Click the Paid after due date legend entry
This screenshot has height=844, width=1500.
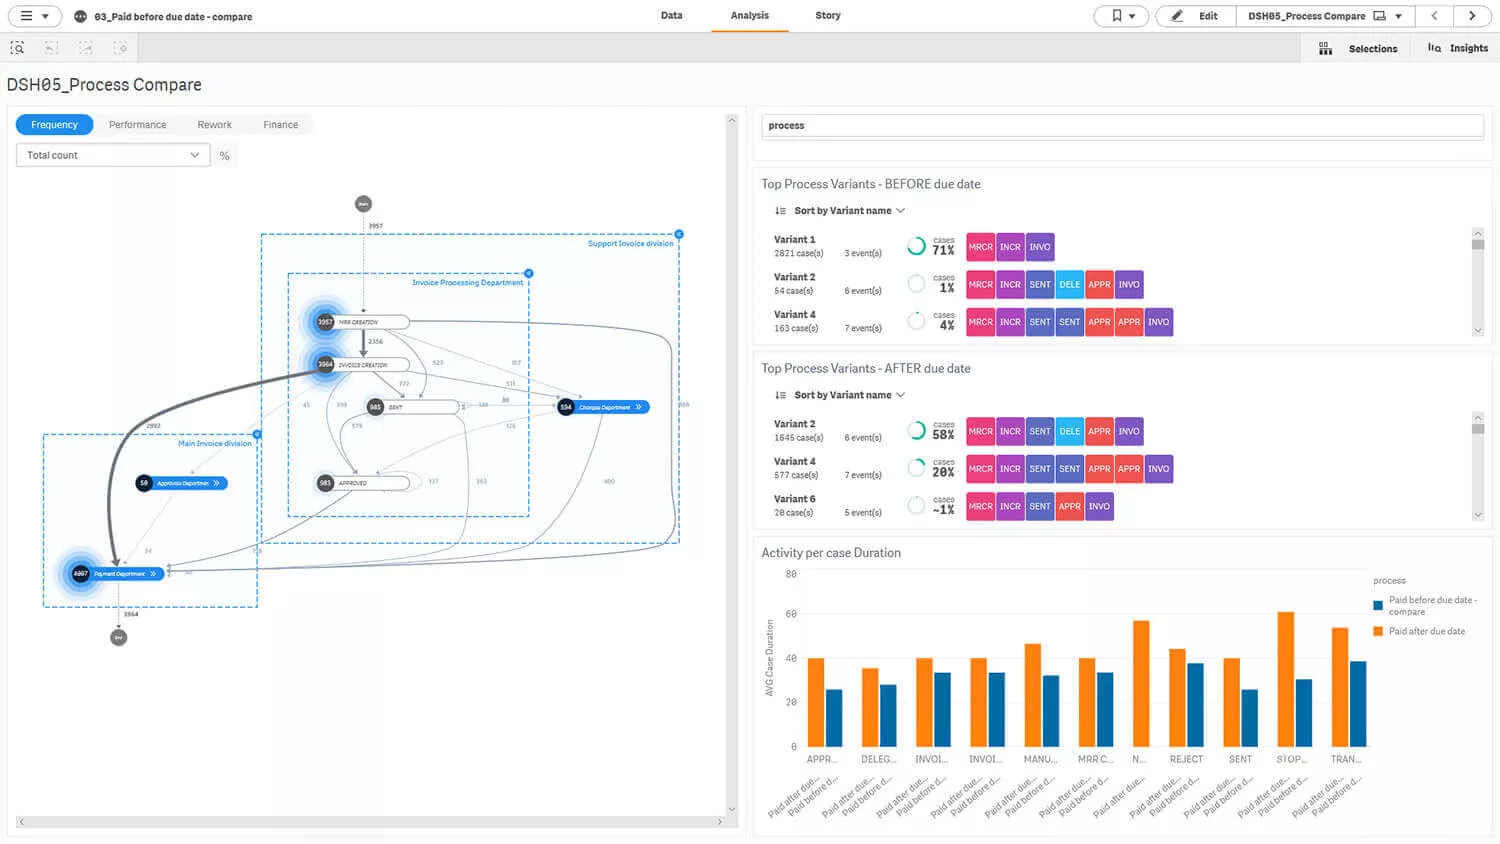pyautogui.click(x=1419, y=631)
